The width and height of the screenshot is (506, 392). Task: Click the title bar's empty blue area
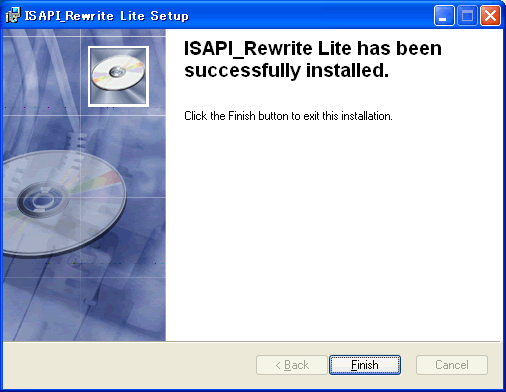pos(310,16)
